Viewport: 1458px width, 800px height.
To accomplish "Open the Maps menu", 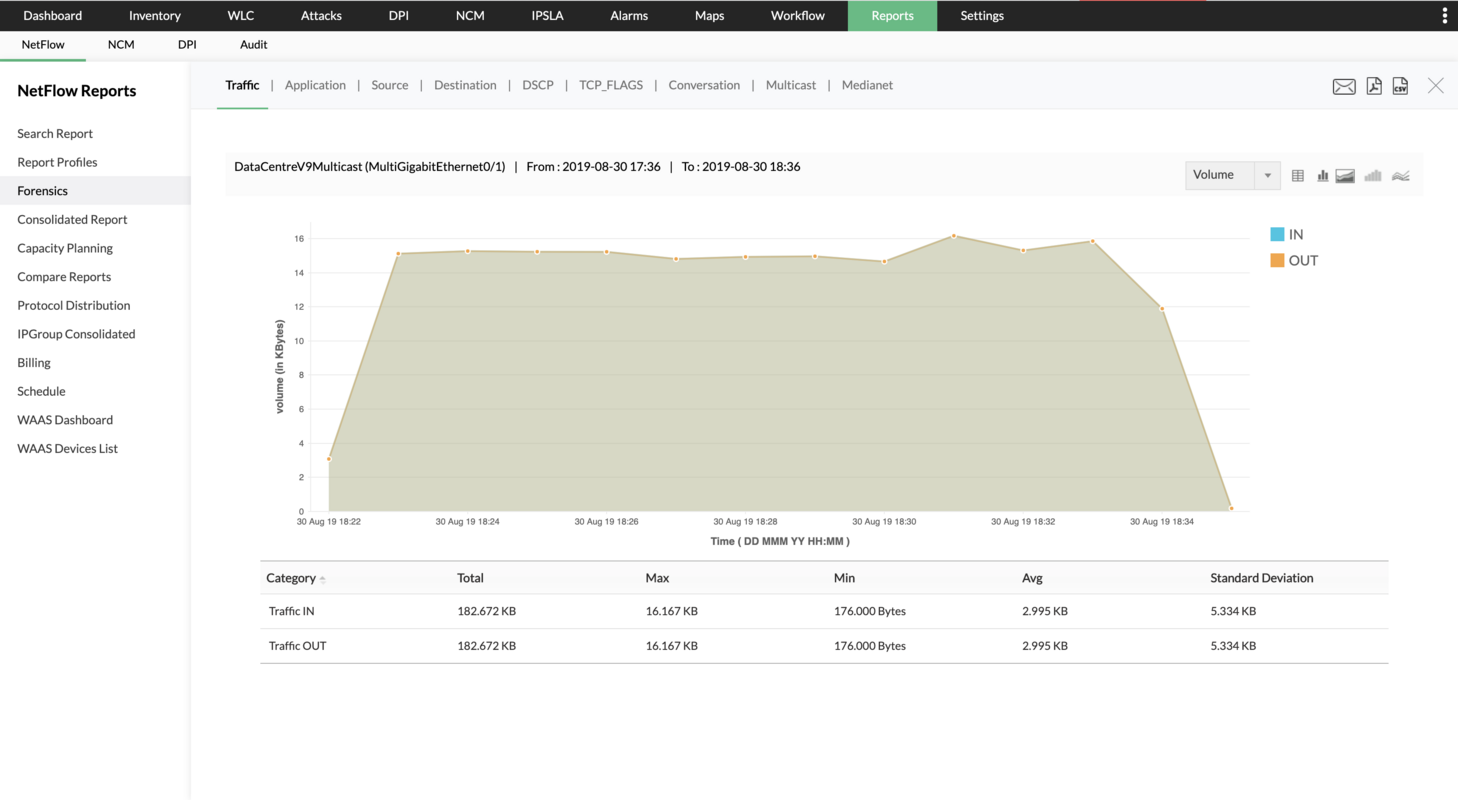I will click(709, 16).
